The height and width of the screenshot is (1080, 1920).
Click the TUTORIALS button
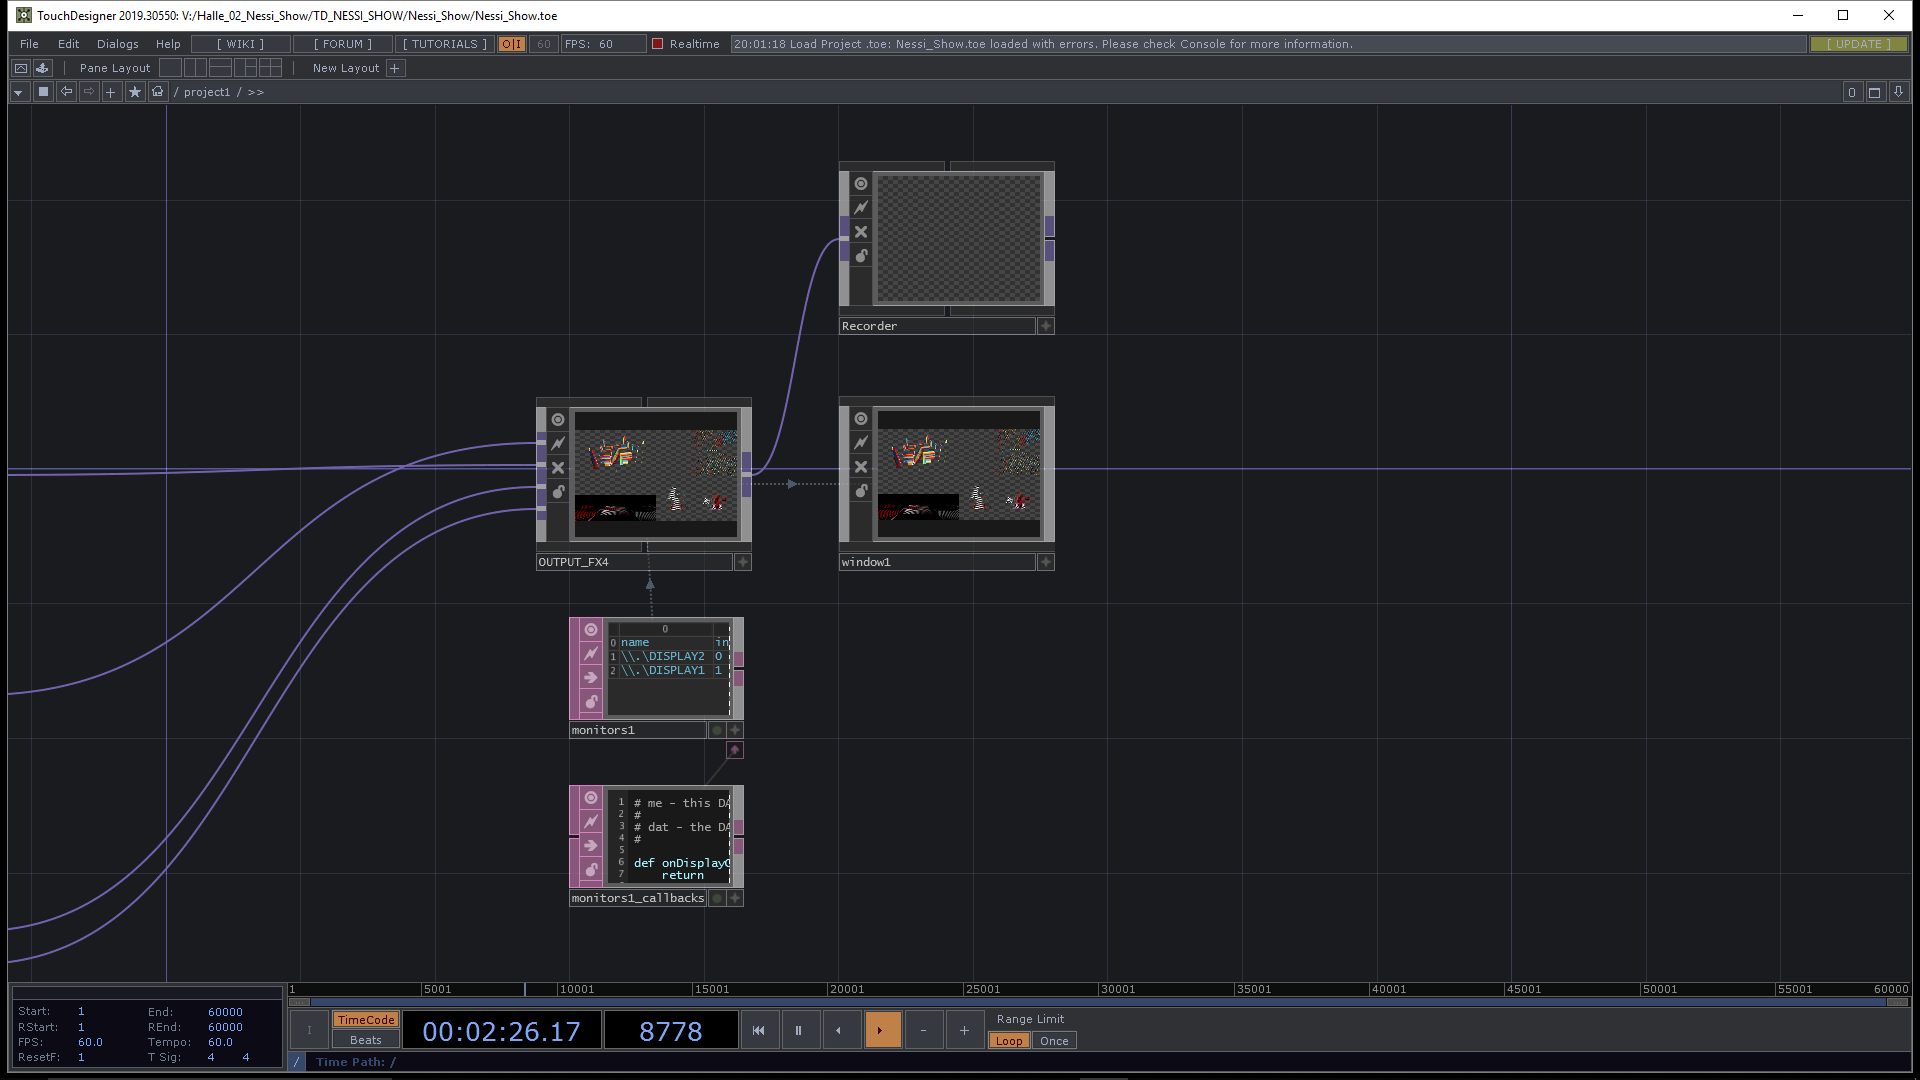coord(444,44)
